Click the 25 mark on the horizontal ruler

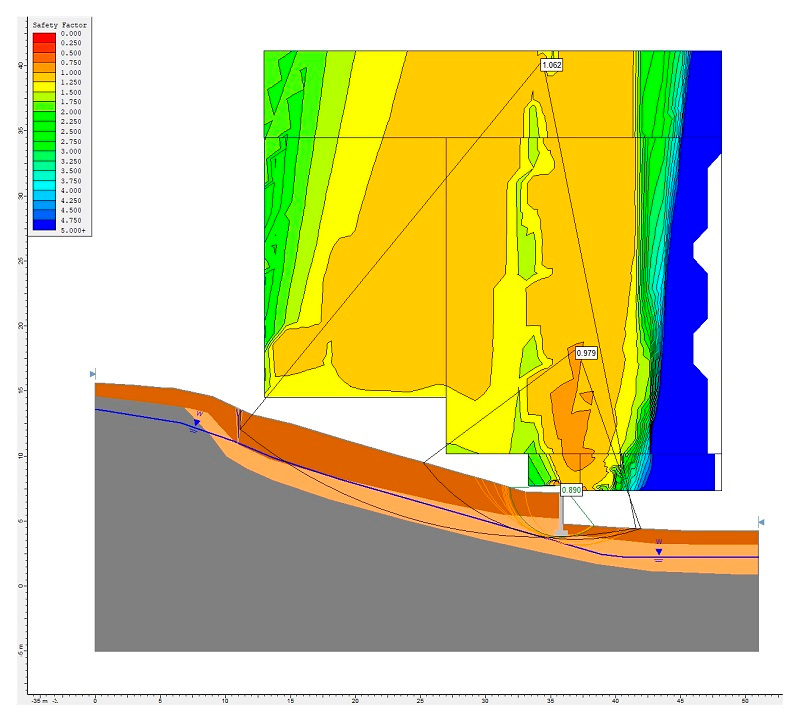pos(420,701)
